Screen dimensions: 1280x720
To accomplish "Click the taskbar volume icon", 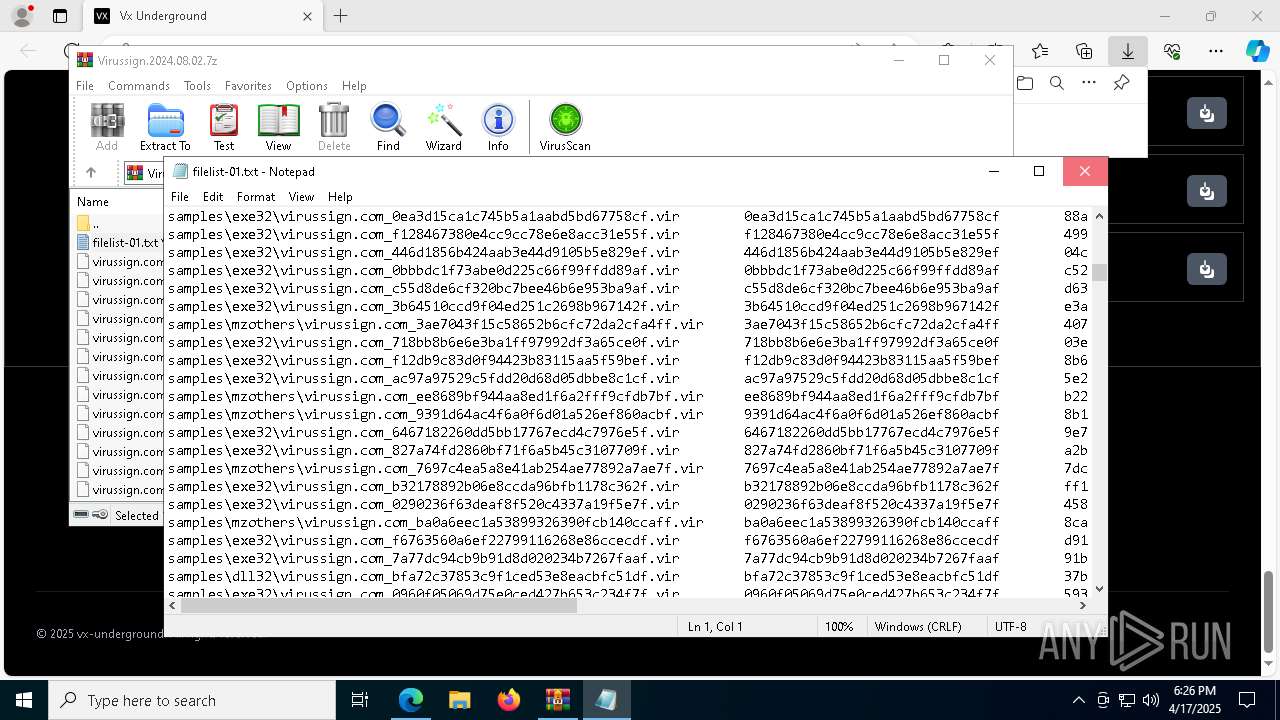I will tap(1150, 700).
